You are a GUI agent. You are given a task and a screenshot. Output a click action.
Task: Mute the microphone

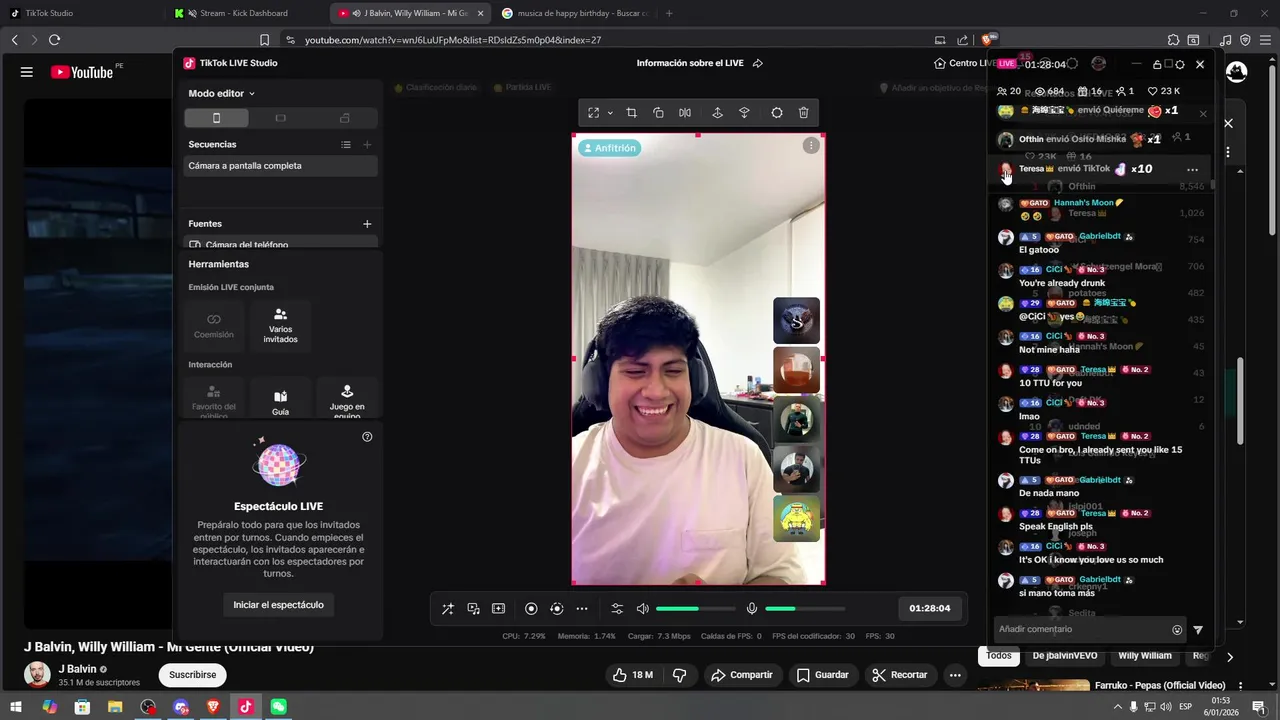tap(752, 608)
